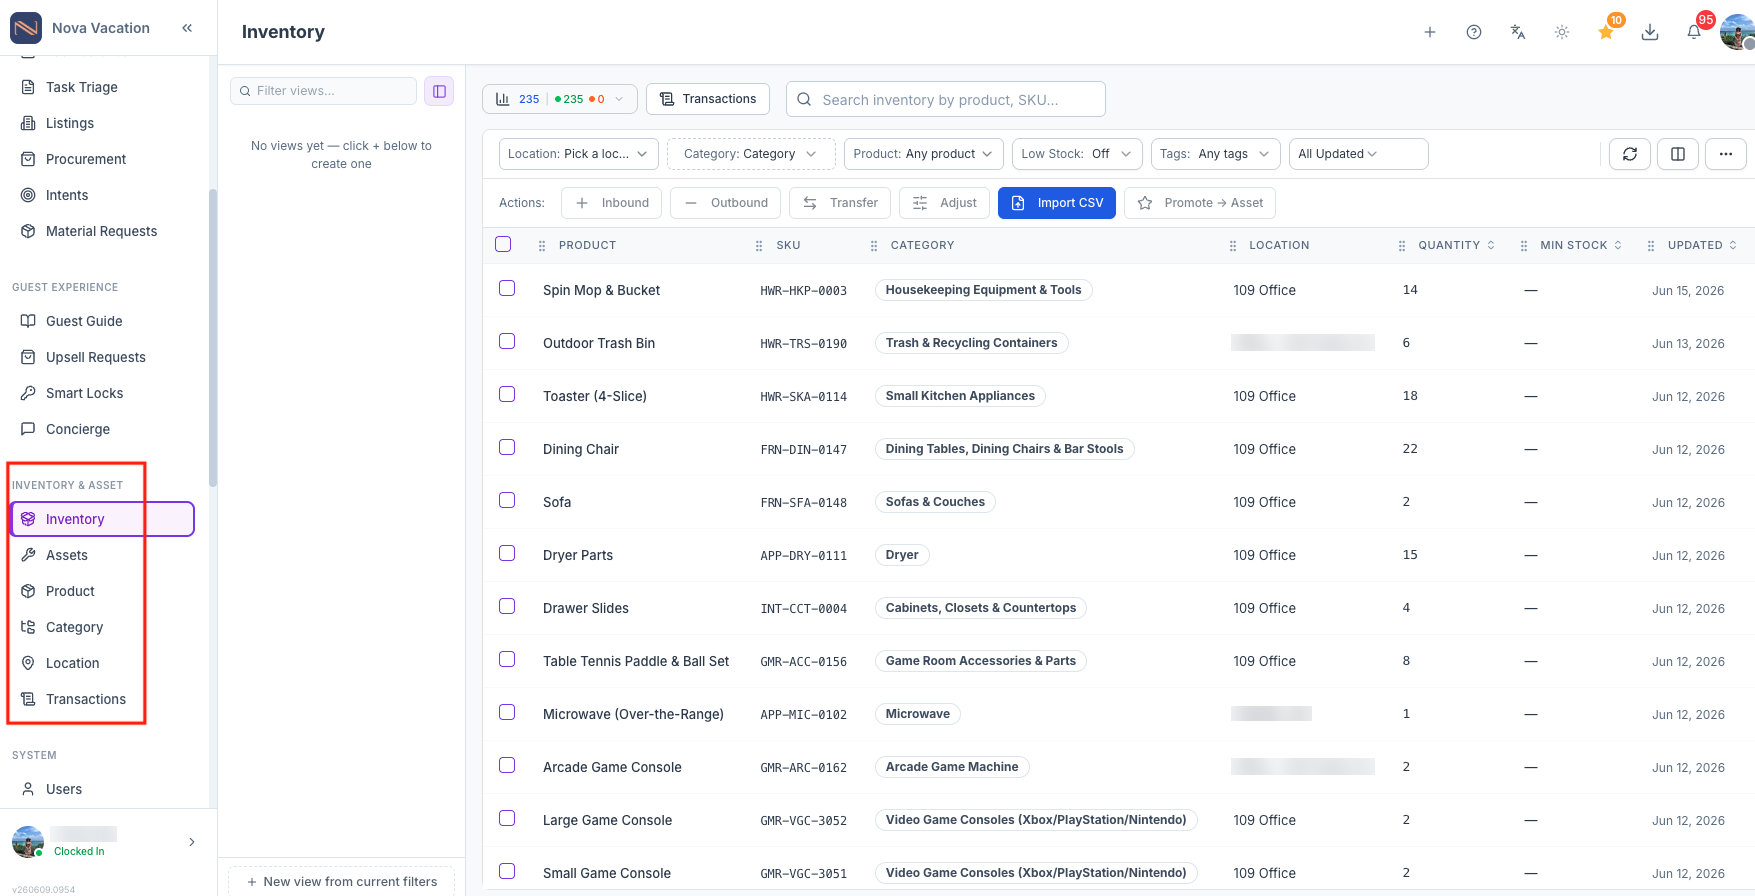The height and width of the screenshot is (896, 1755).
Task: Click the Adjust action button
Action: pos(945,203)
